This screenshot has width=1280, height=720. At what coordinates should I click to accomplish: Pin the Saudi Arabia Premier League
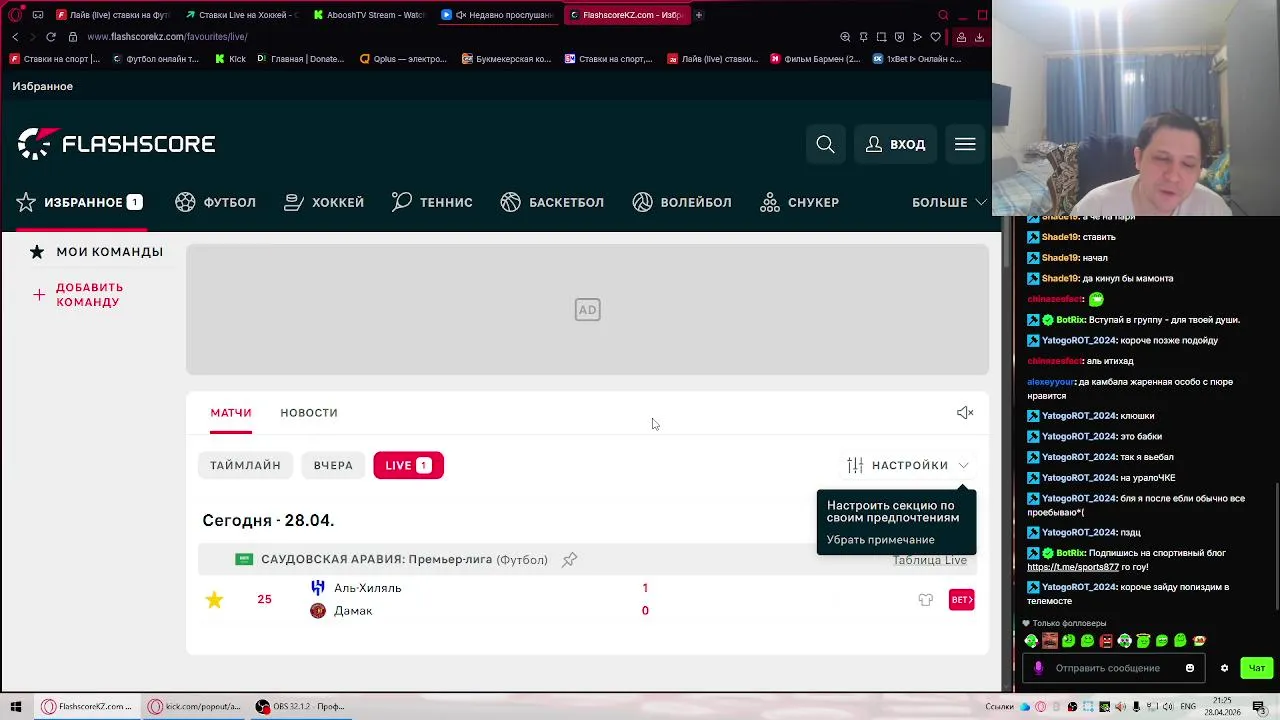coord(569,560)
